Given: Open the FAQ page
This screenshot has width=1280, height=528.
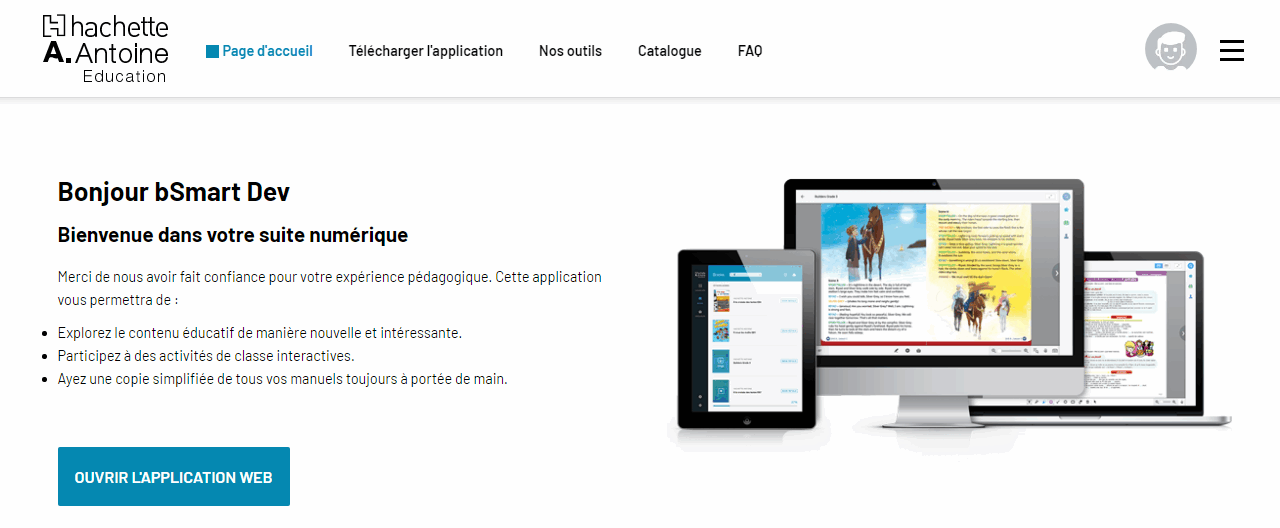Looking at the screenshot, I should (x=750, y=51).
